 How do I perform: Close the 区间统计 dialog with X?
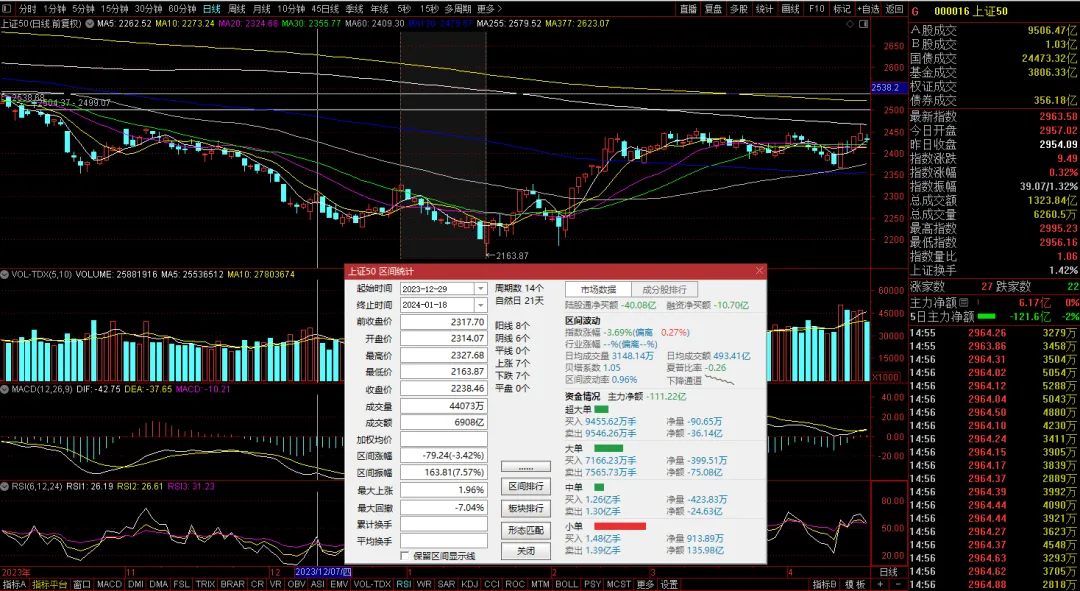[x=760, y=271]
